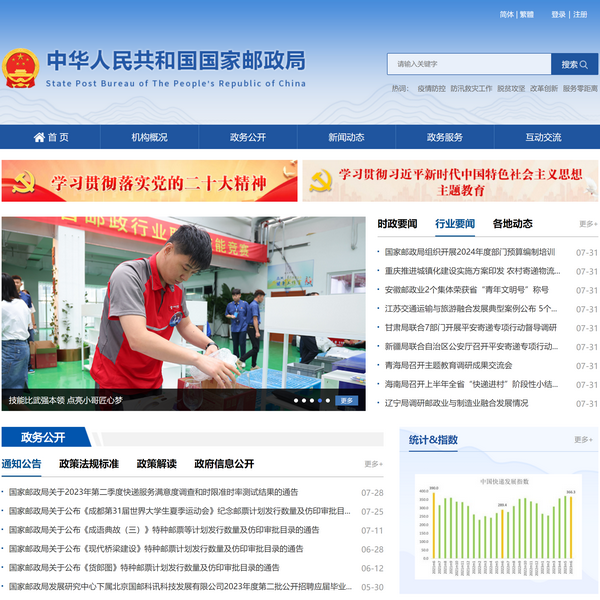The height and width of the screenshot is (600, 600).
Task: Expand 更多 beside 政府信息公开 tabs
Action: click(373, 464)
